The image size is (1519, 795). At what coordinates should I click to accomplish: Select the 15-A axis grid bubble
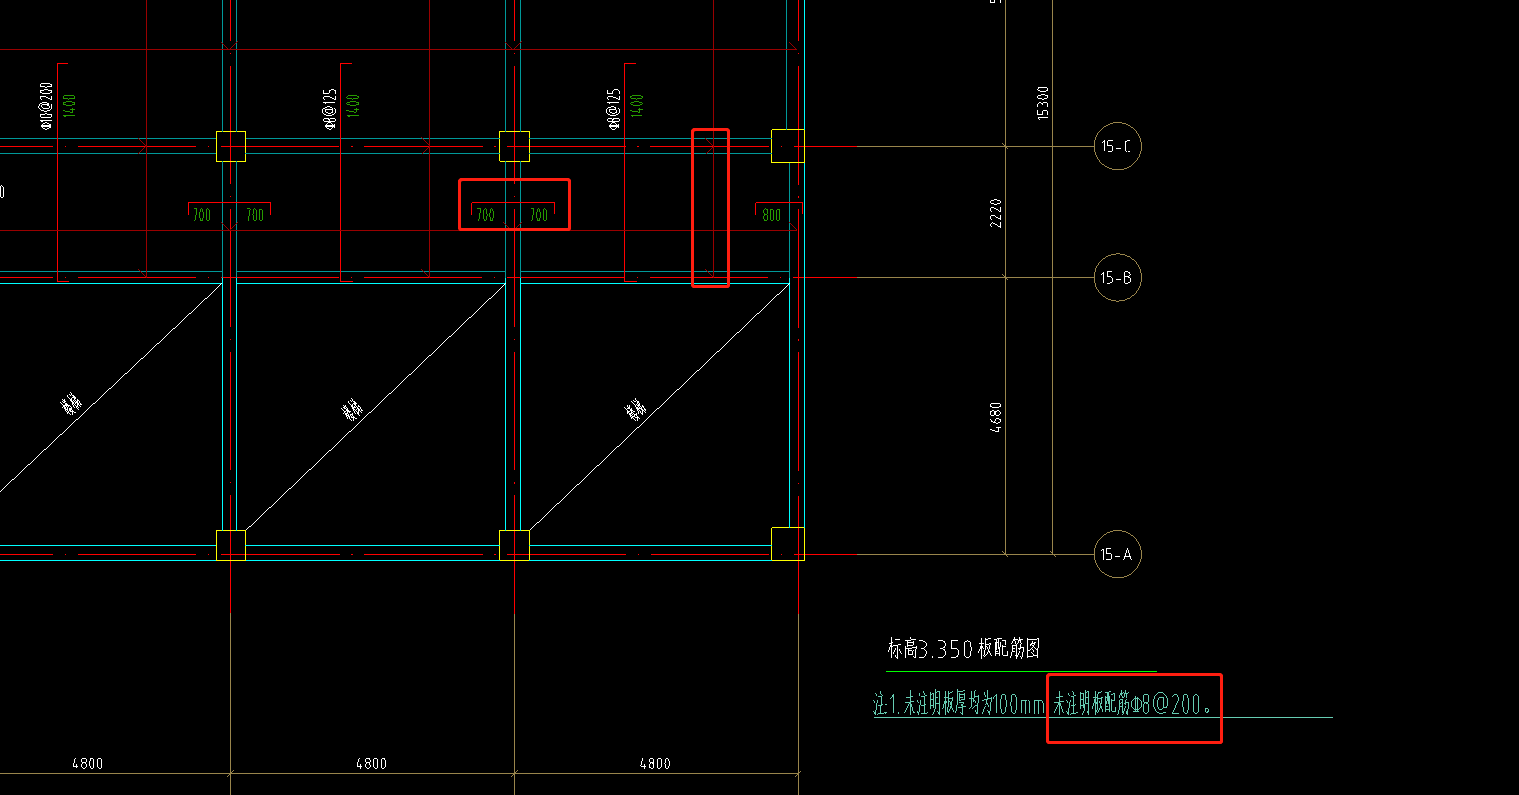[x=1117, y=554]
